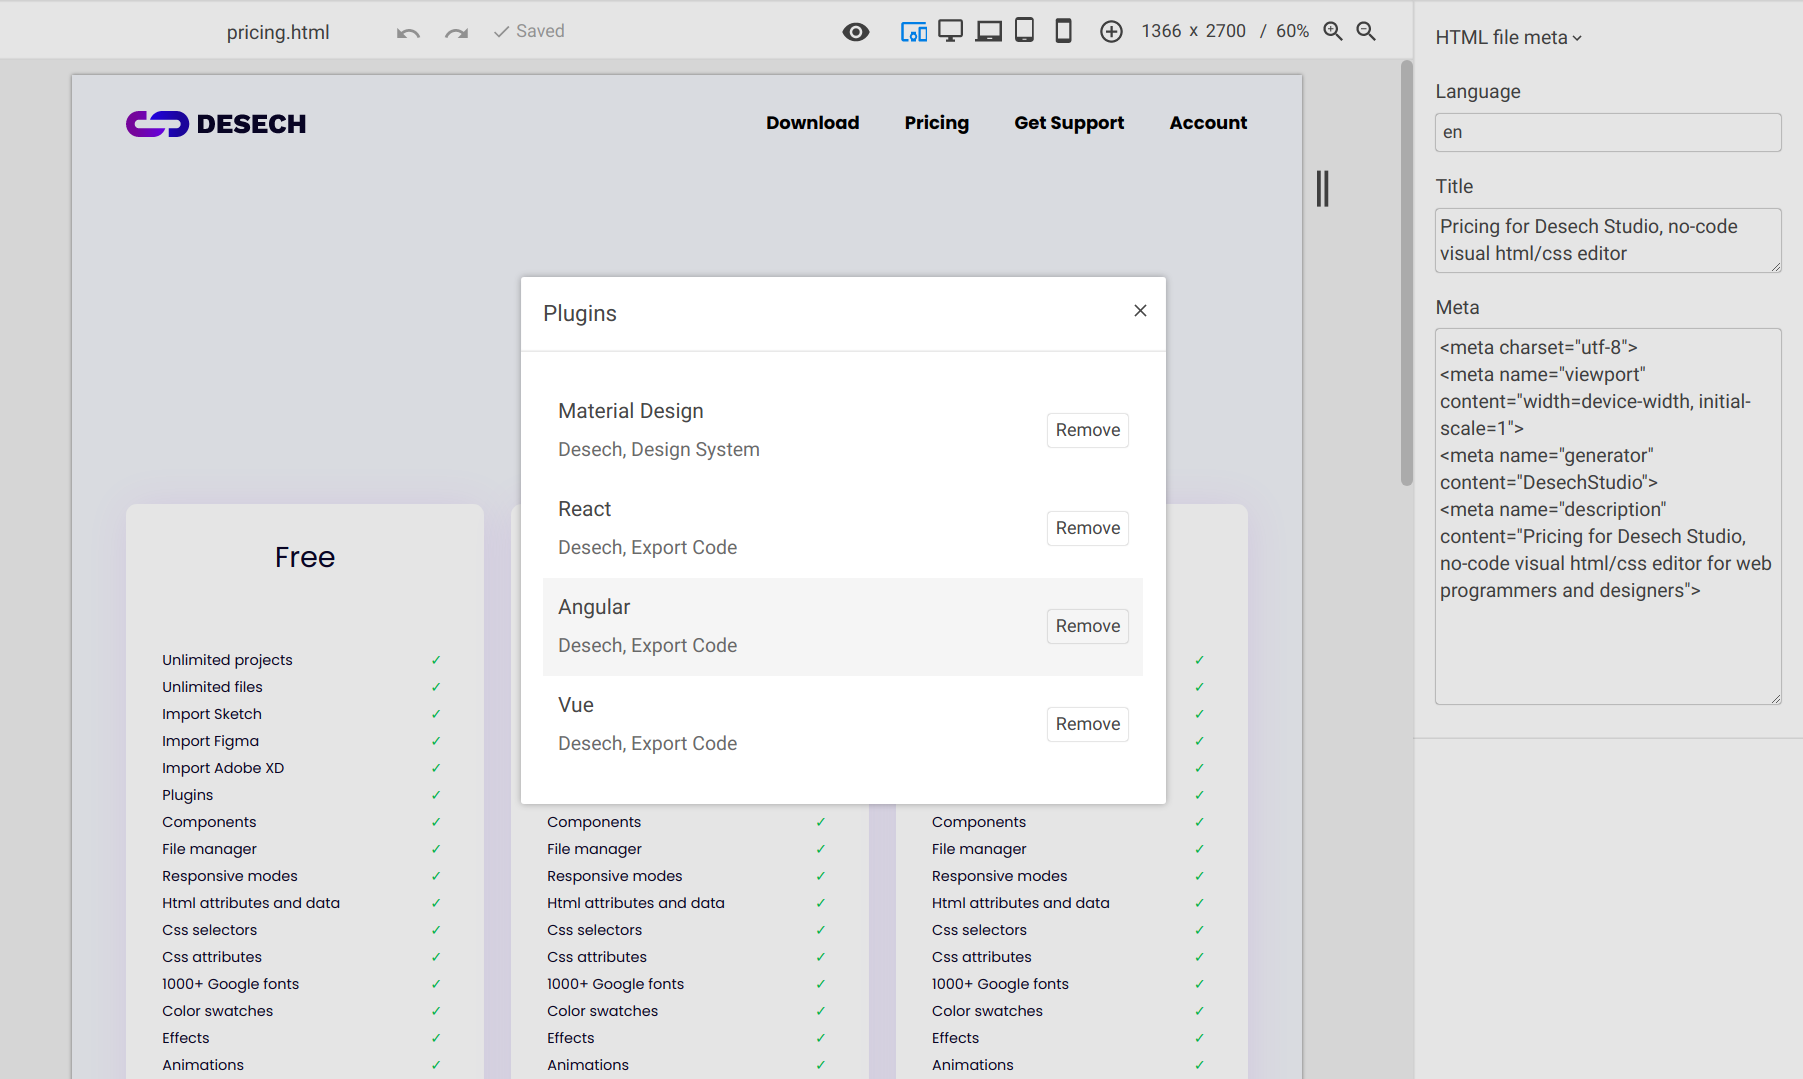Click the Title text area
The height and width of the screenshot is (1079, 1803).
coord(1608,240)
